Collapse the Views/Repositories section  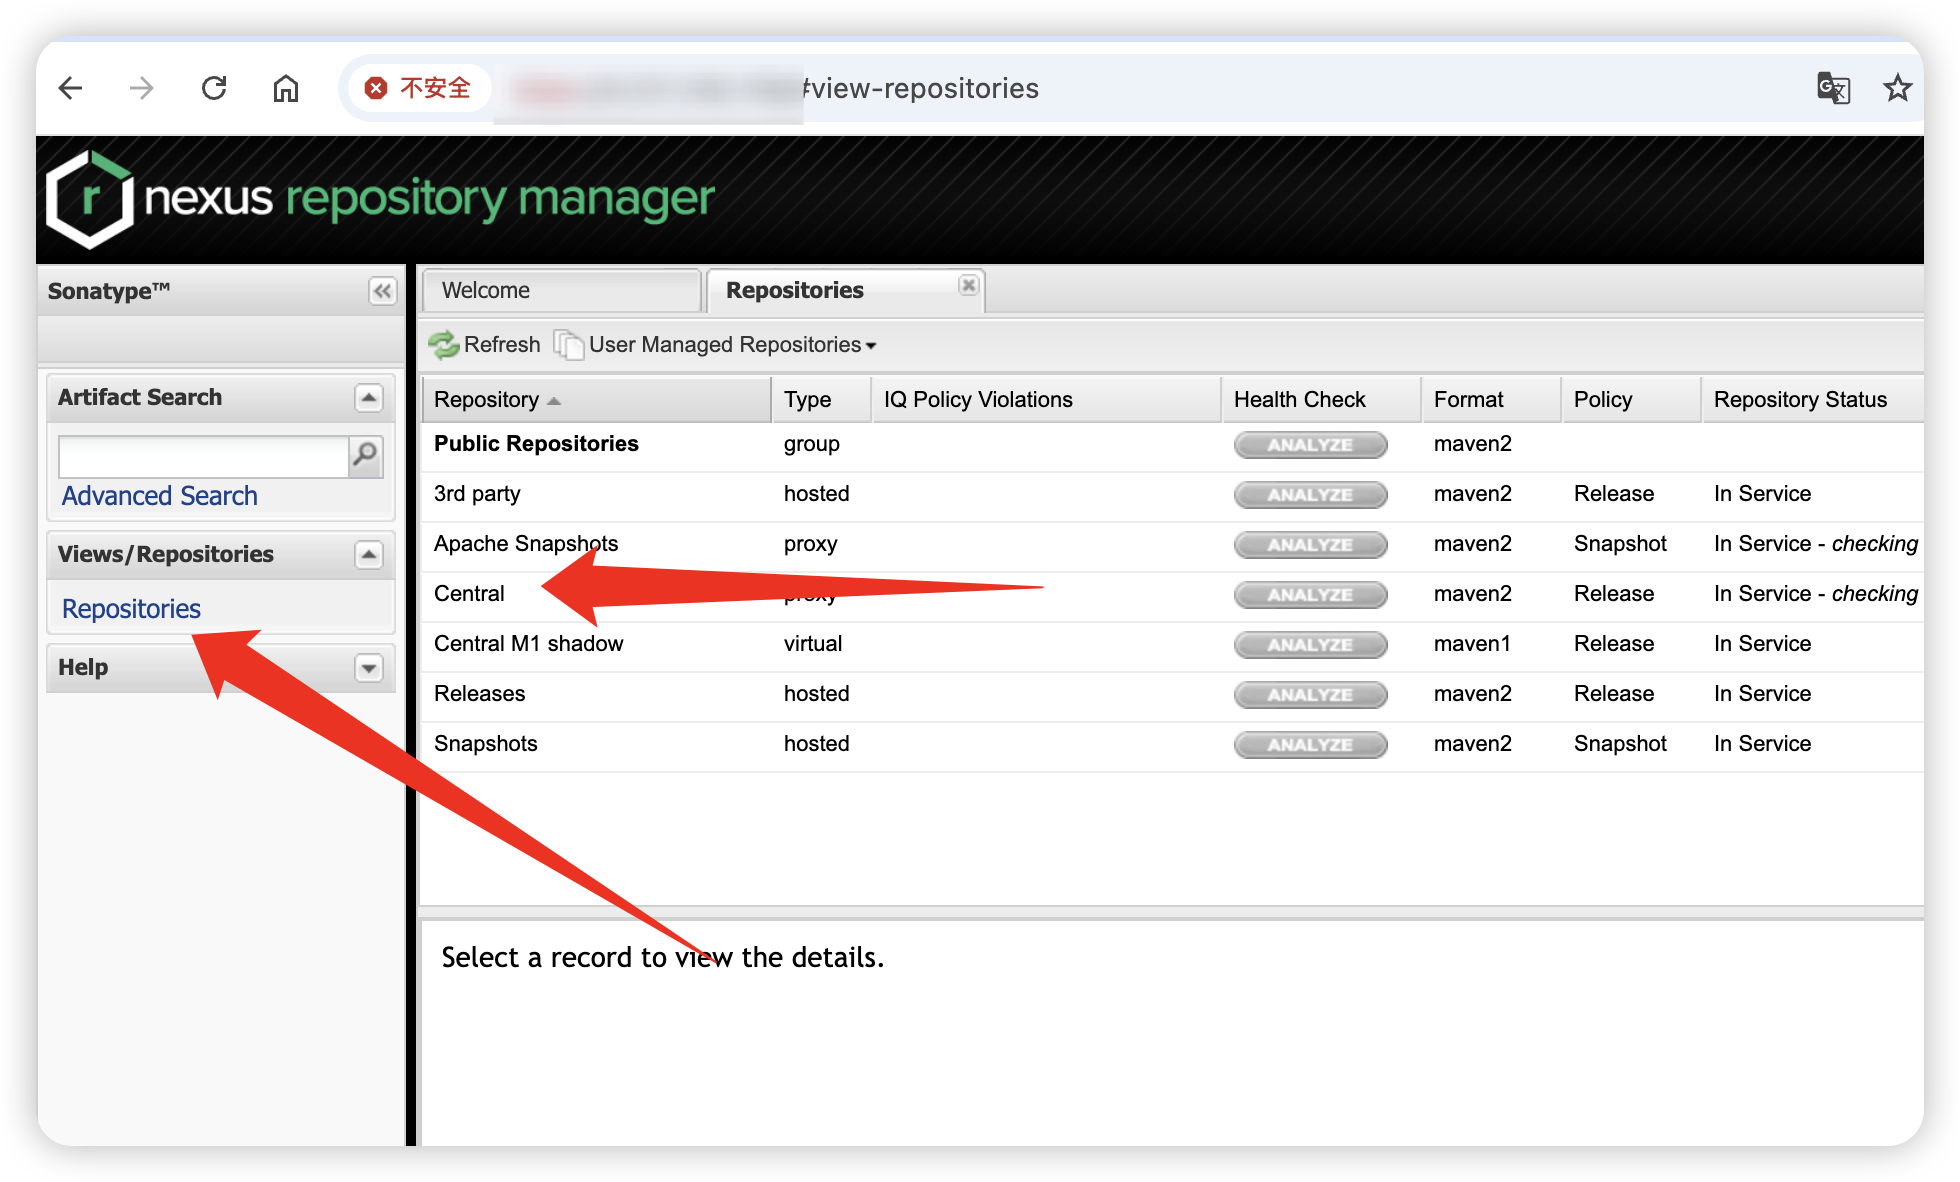[x=369, y=555]
